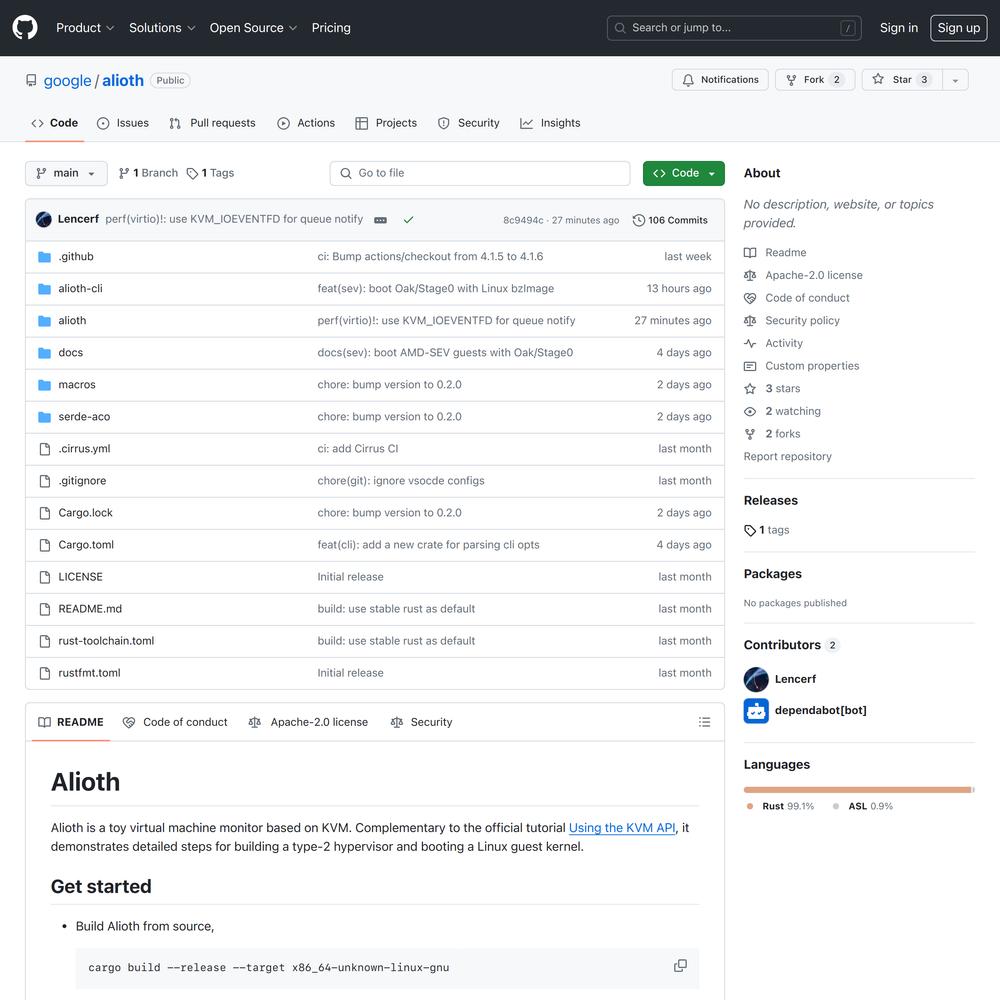The height and width of the screenshot is (1000, 1000).
Task: Open the rust-toolchain.toml file
Action: coord(107,641)
